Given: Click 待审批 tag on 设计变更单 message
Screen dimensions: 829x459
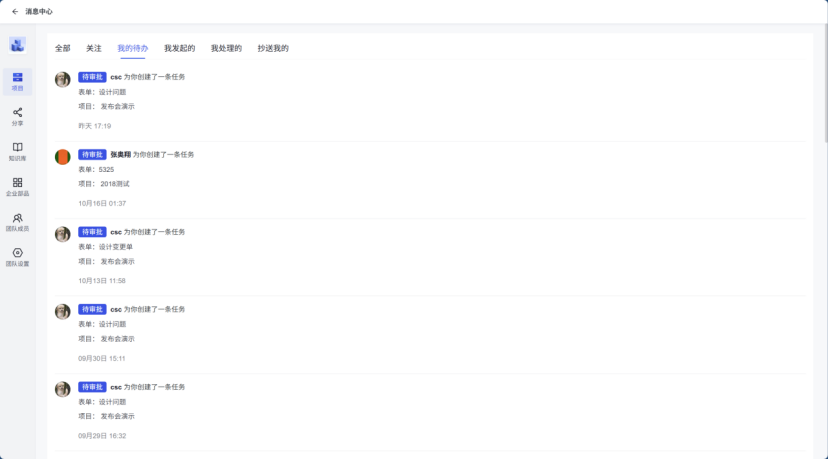Looking at the screenshot, I should [93, 232].
